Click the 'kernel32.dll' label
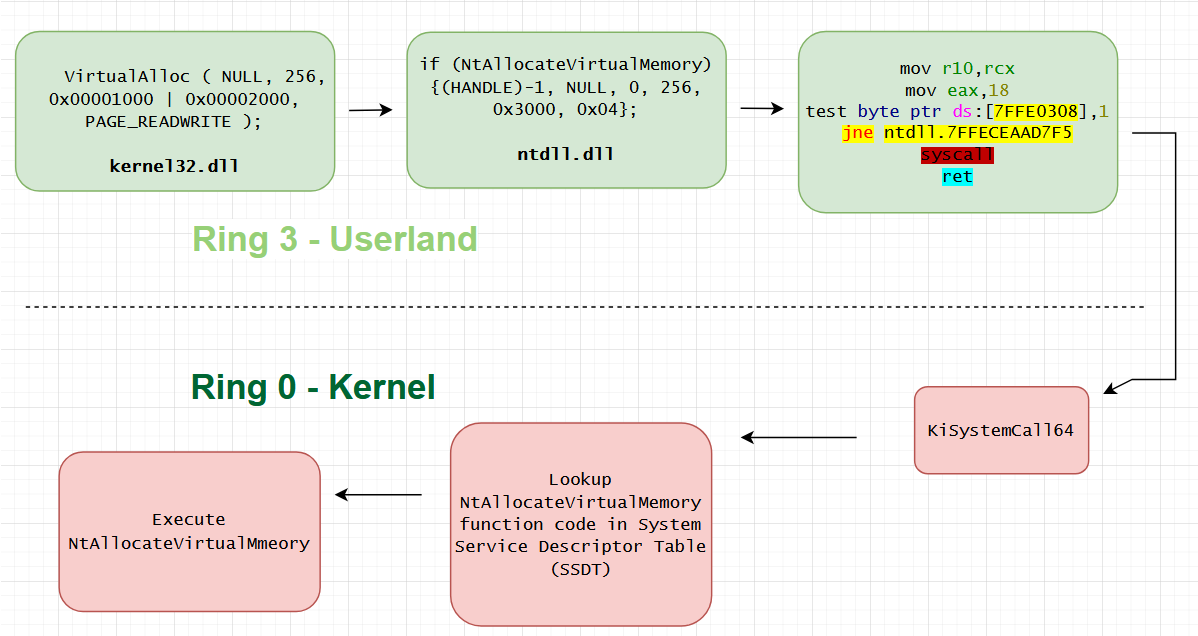This screenshot has height=636, width=1198. point(174,166)
